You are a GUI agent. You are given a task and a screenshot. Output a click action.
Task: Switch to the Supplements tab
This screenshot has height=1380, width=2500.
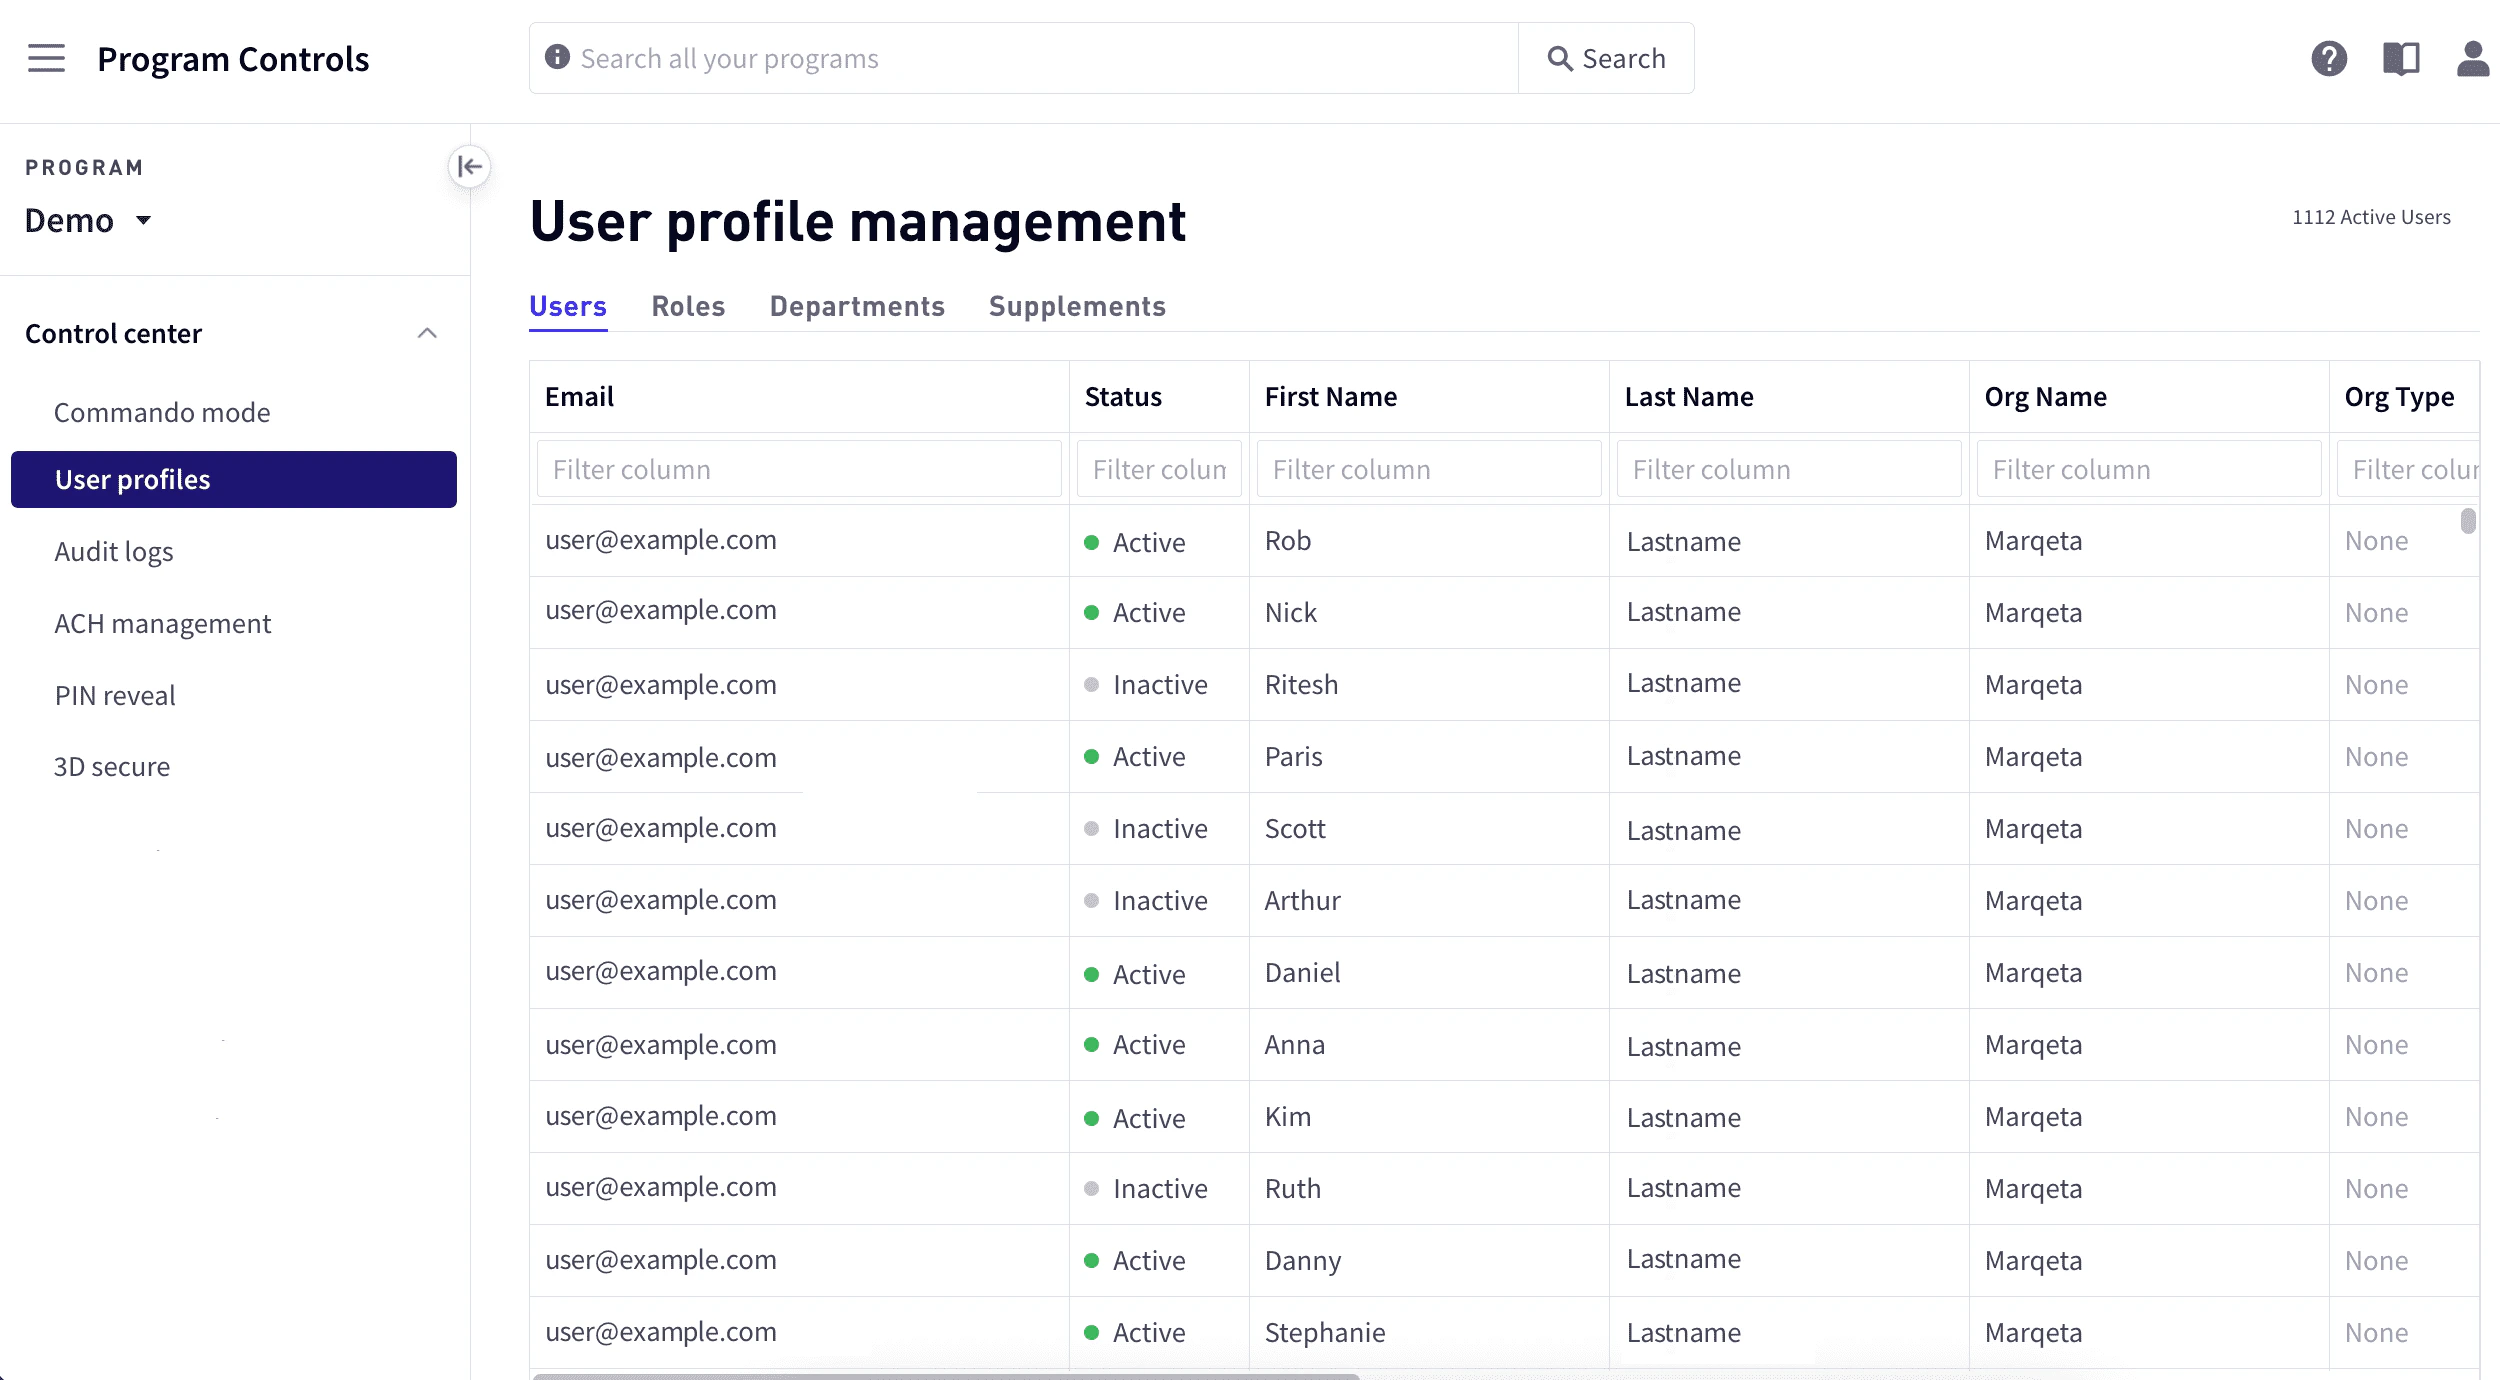point(1077,306)
